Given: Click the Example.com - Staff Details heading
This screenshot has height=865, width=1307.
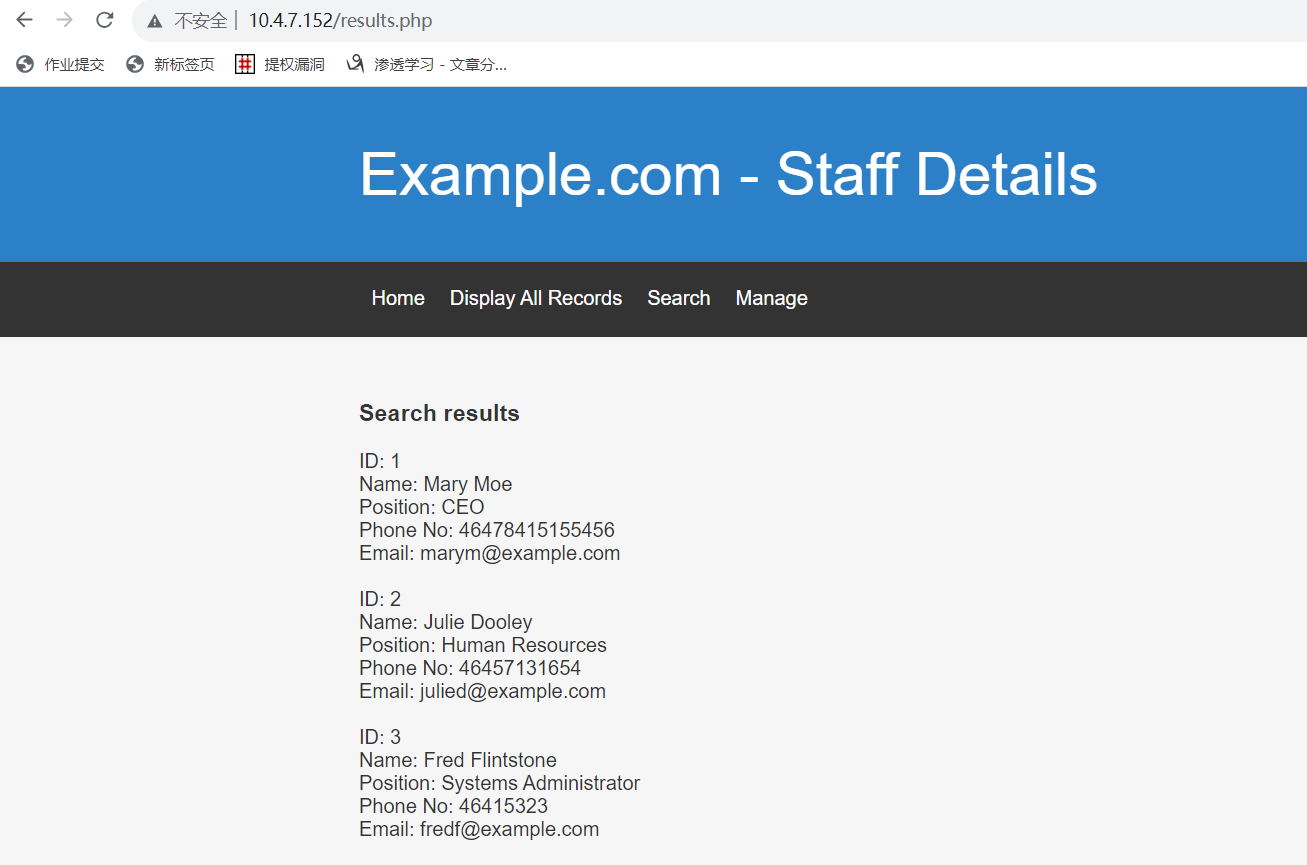Looking at the screenshot, I should pyautogui.click(x=728, y=174).
